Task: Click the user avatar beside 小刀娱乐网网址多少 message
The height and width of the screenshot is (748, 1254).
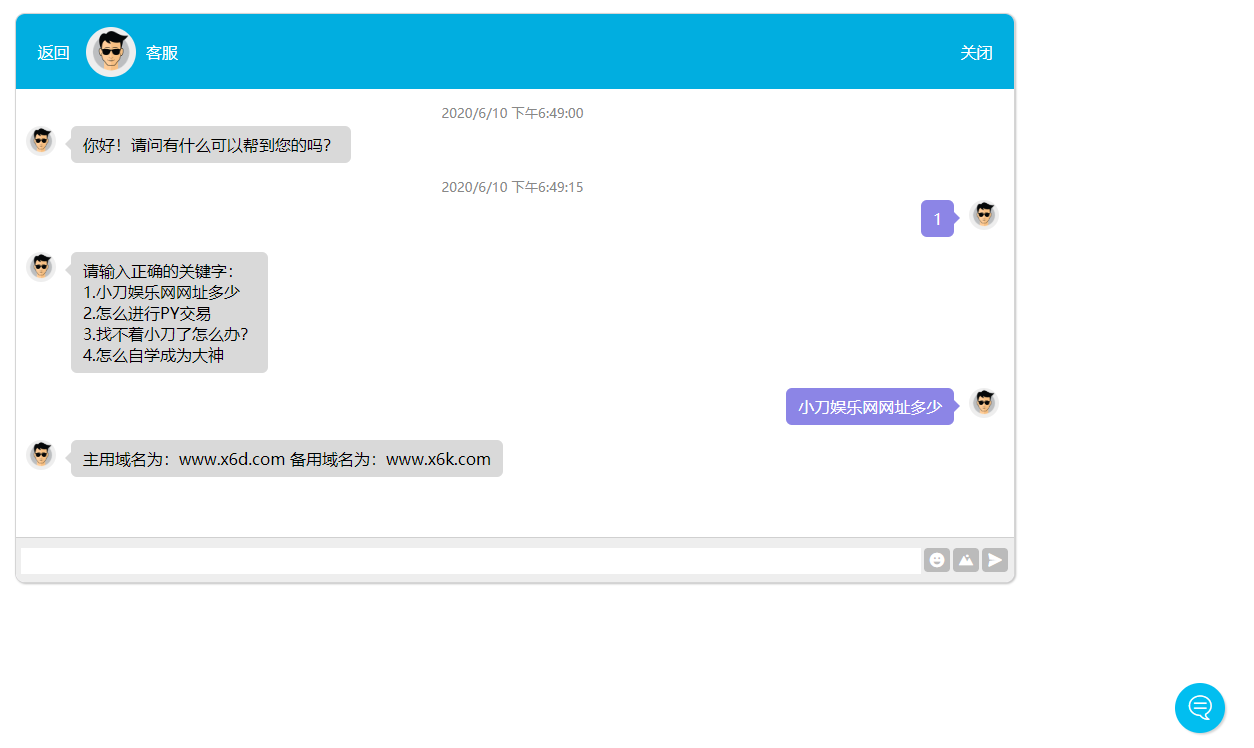Action: tap(984, 403)
